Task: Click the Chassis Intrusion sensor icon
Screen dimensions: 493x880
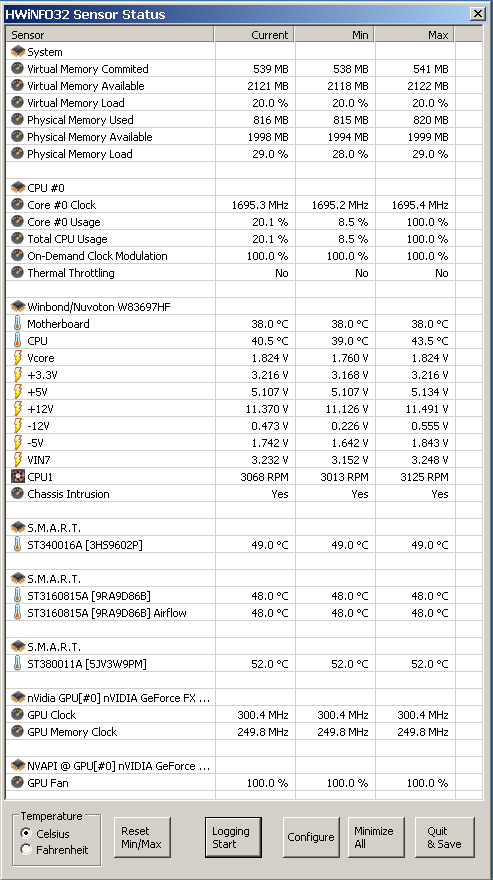Action: [17, 494]
